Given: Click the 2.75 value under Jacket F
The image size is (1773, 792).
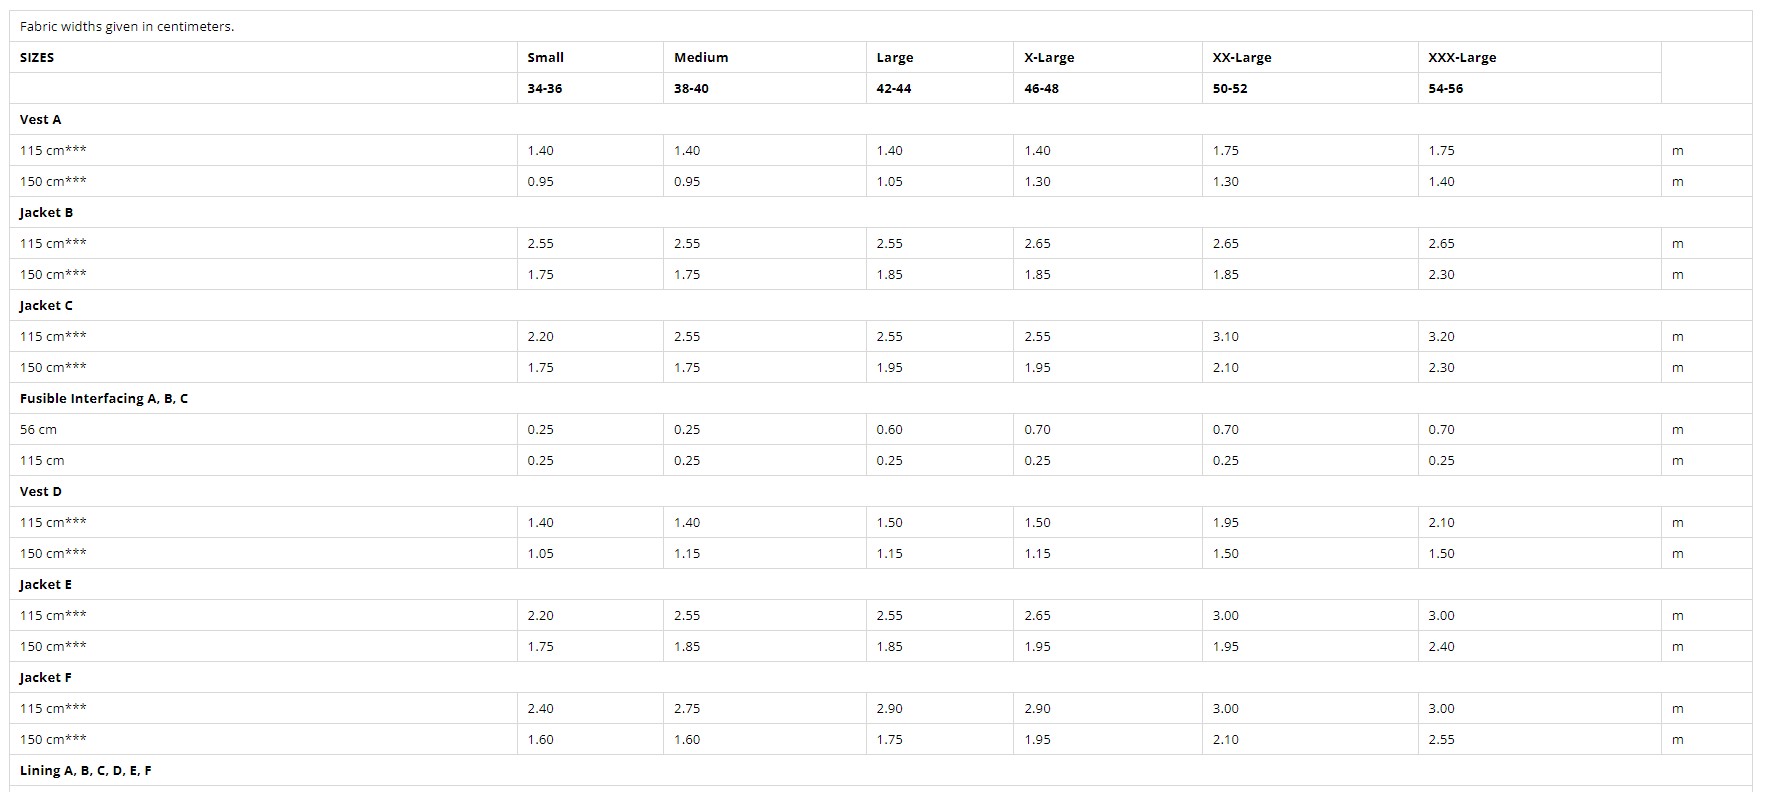Looking at the screenshot, I should point(687,709).
